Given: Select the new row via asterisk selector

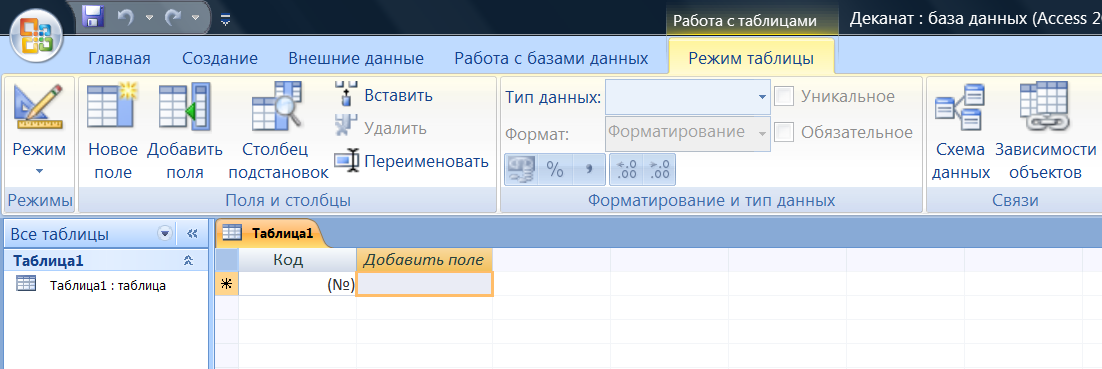Looking at the screenshot, I should (226, 284).
